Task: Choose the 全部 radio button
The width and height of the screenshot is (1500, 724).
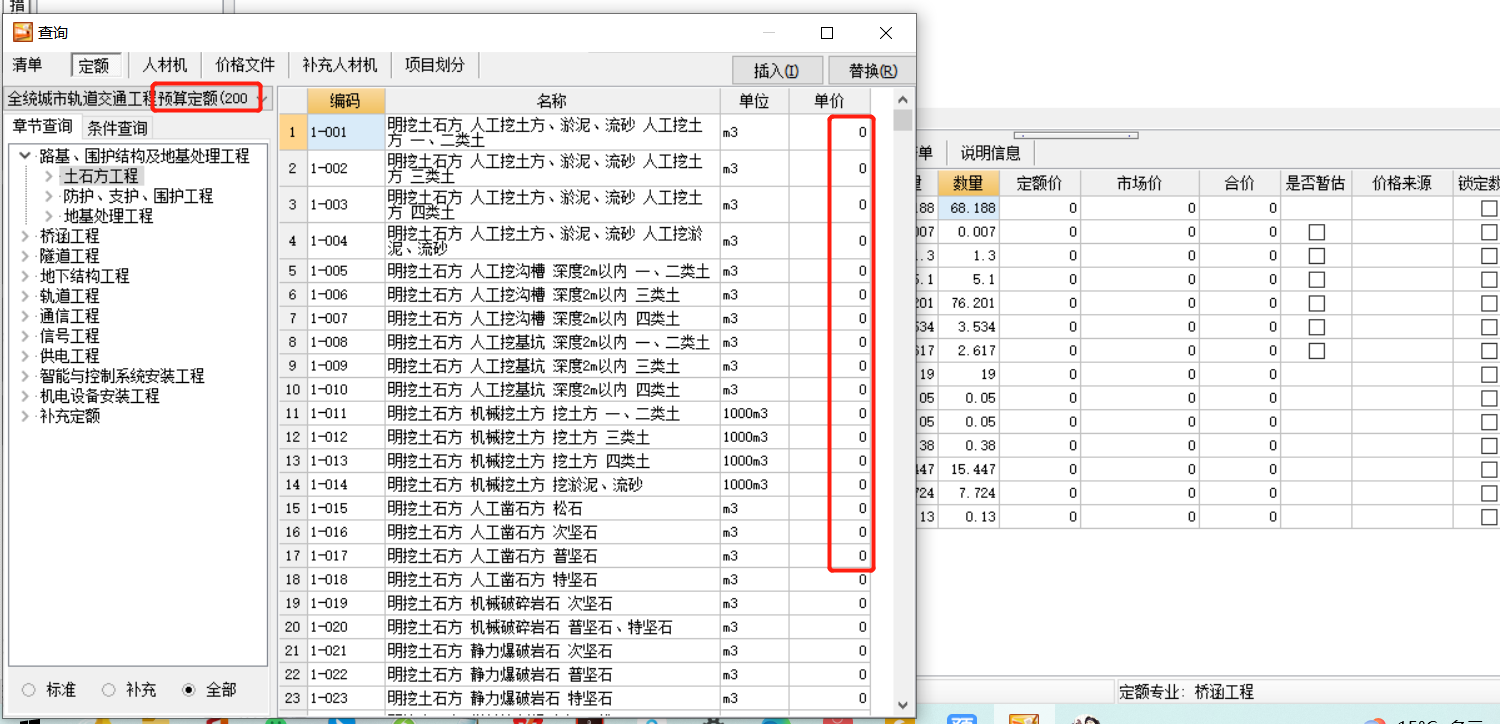Action: (x=188, y=690)
